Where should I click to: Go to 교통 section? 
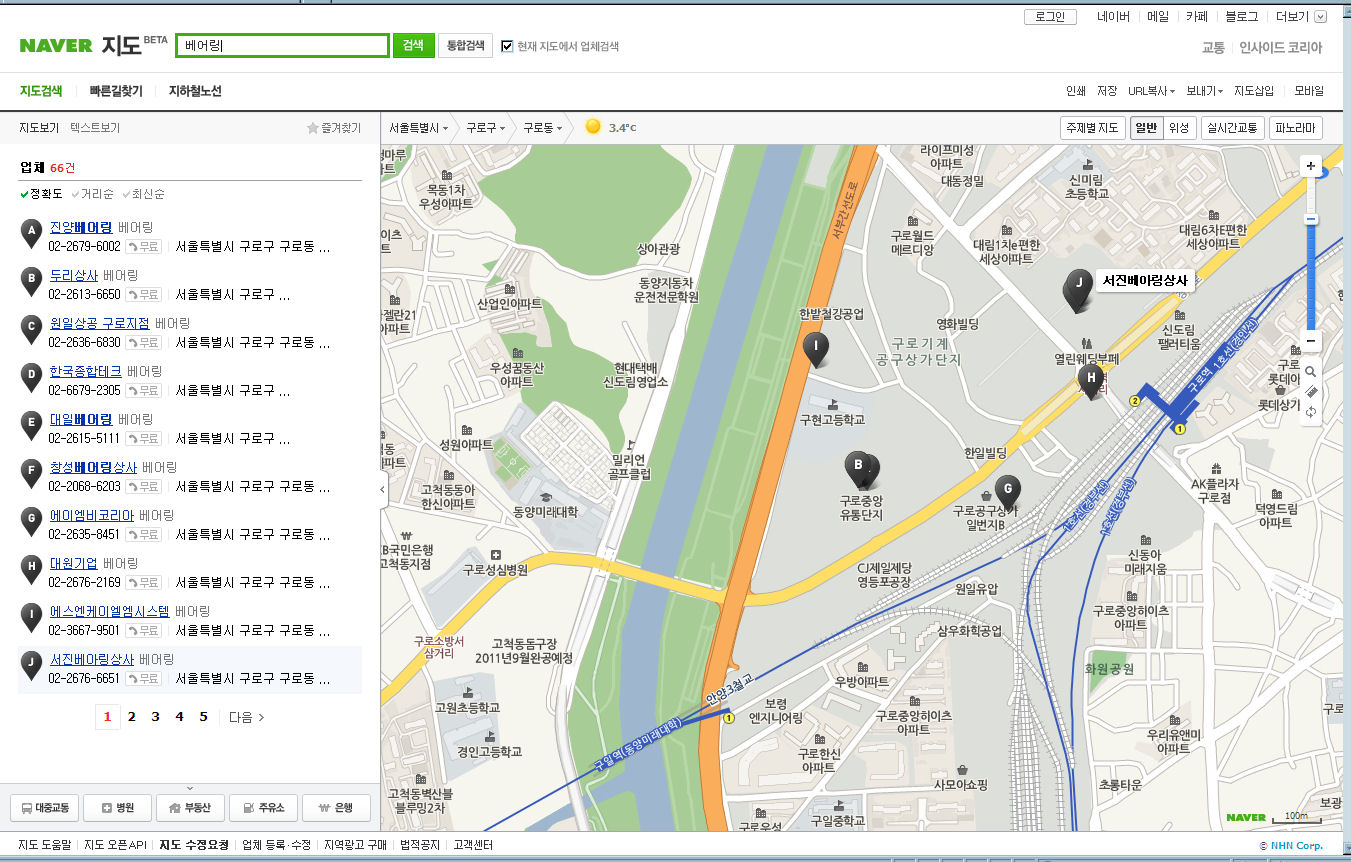click(x=1213, y=47)
